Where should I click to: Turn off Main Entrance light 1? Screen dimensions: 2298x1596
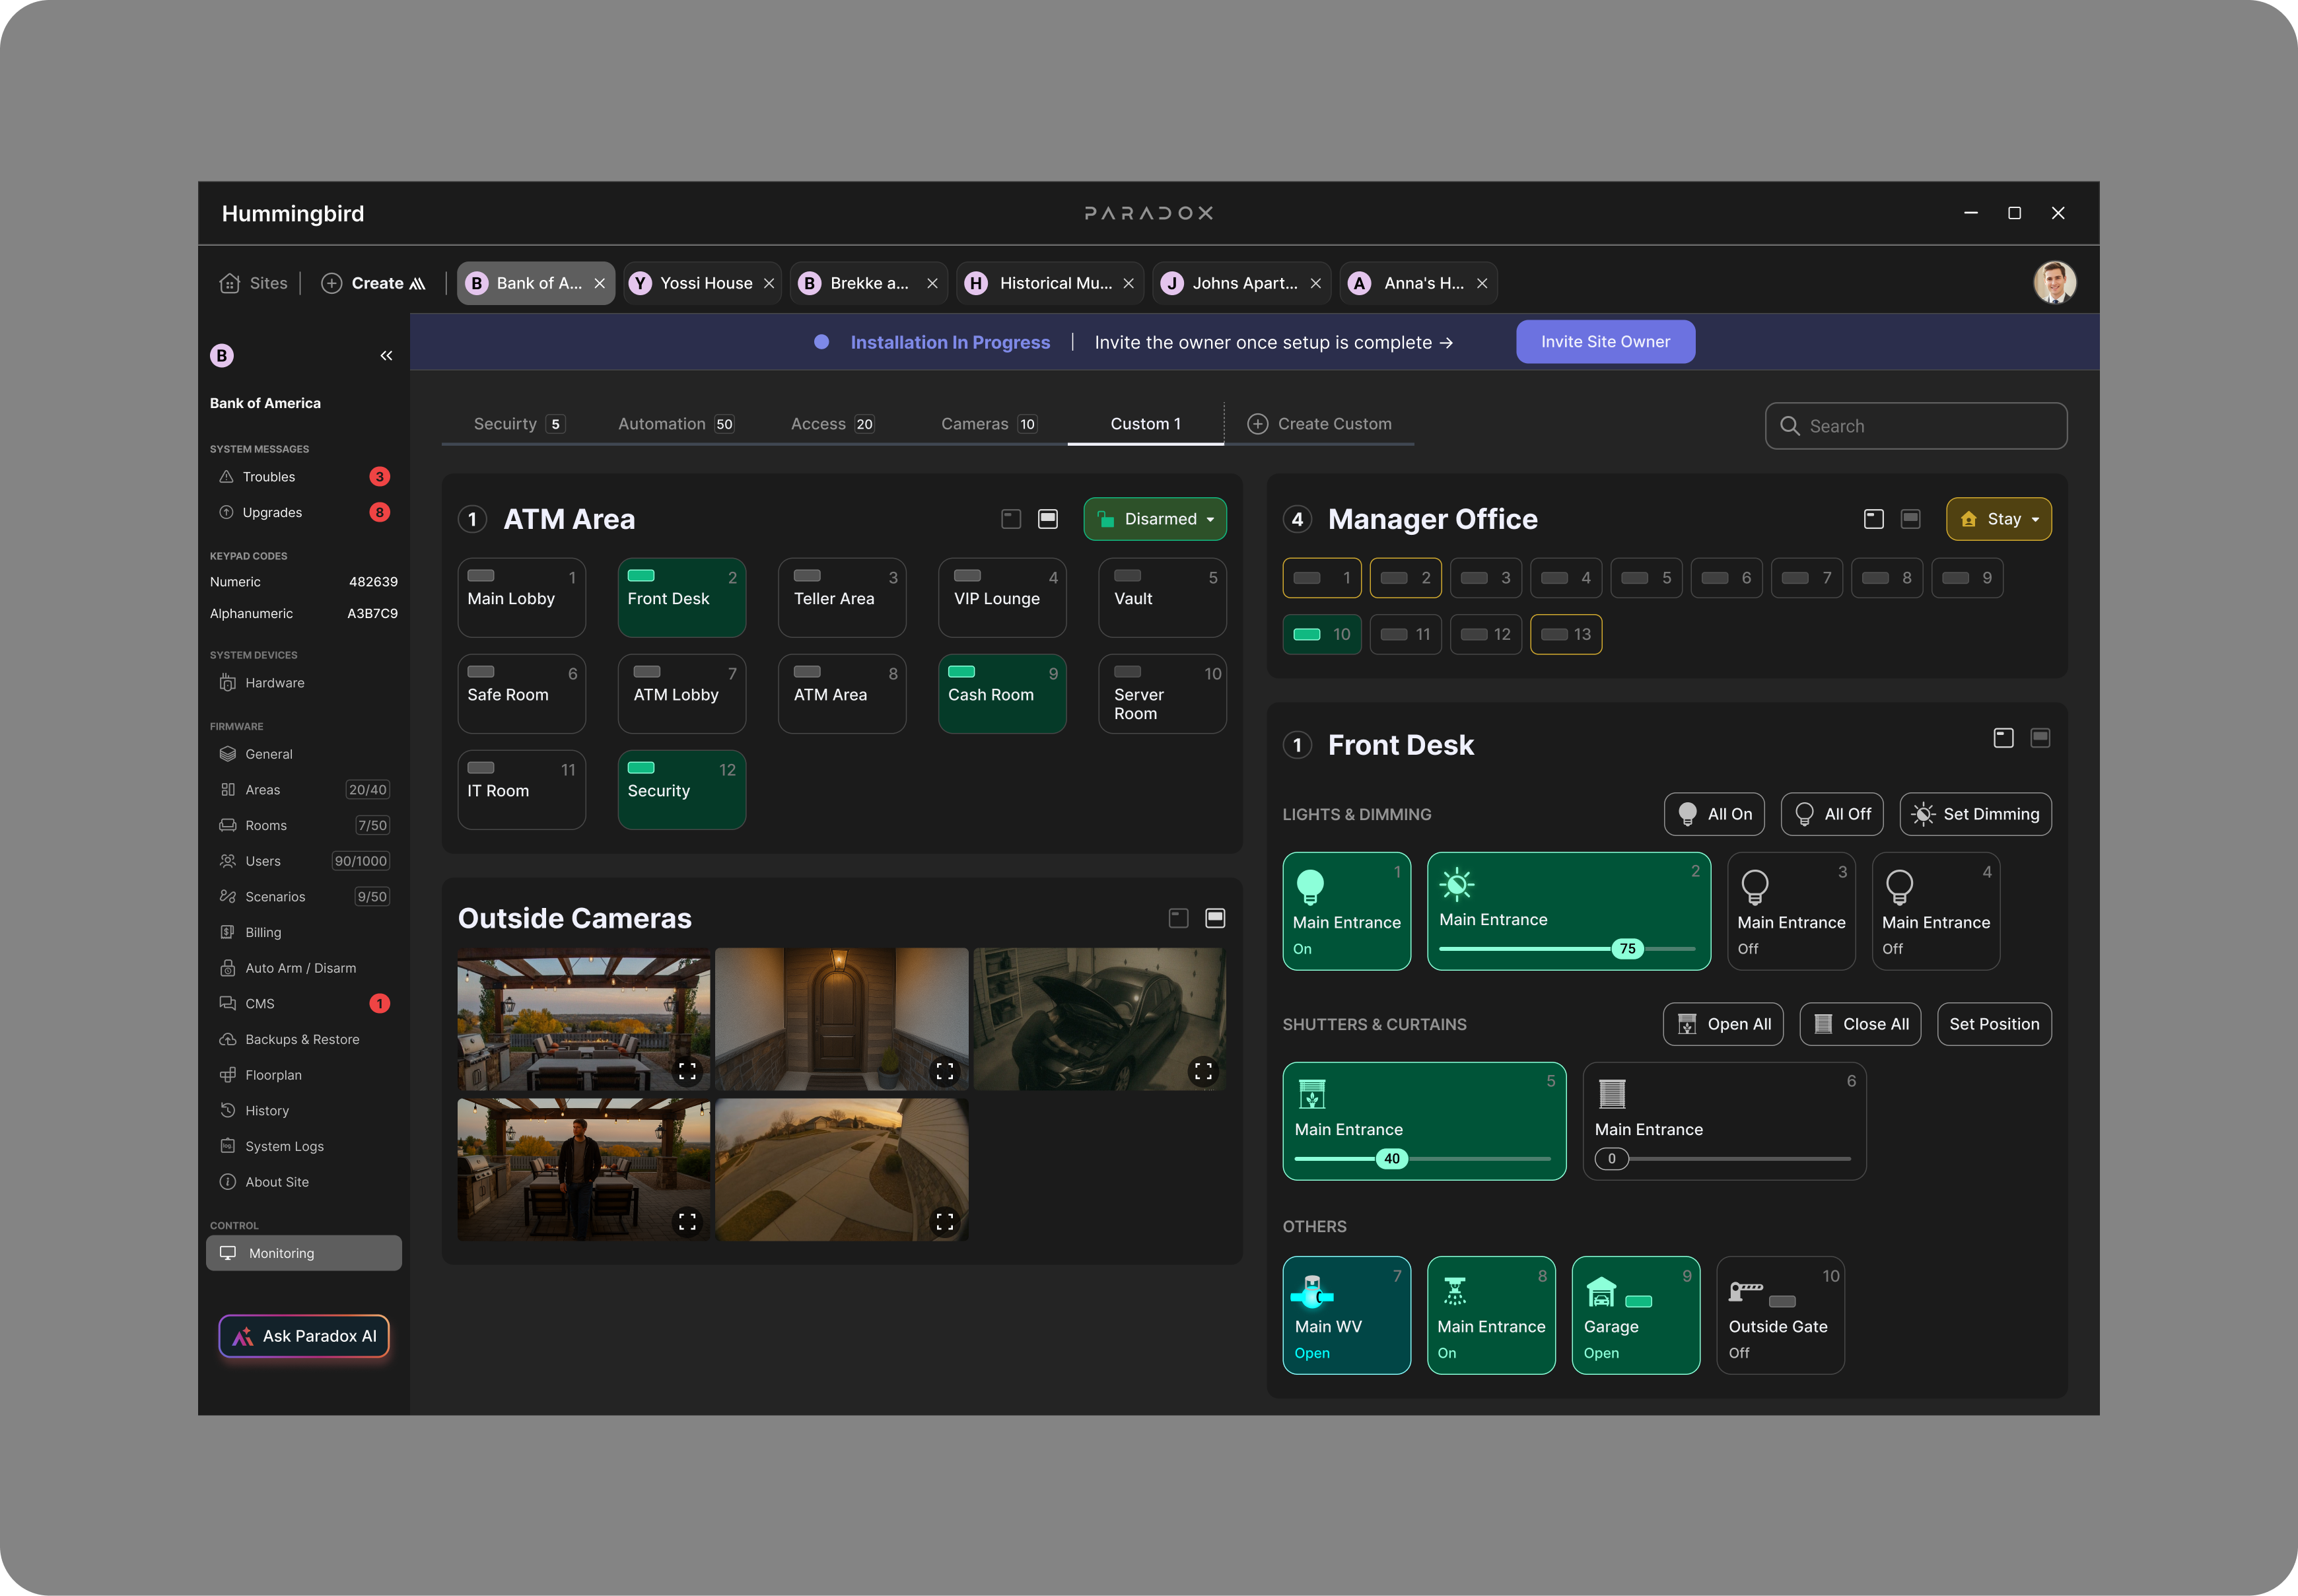(1347, 911)
